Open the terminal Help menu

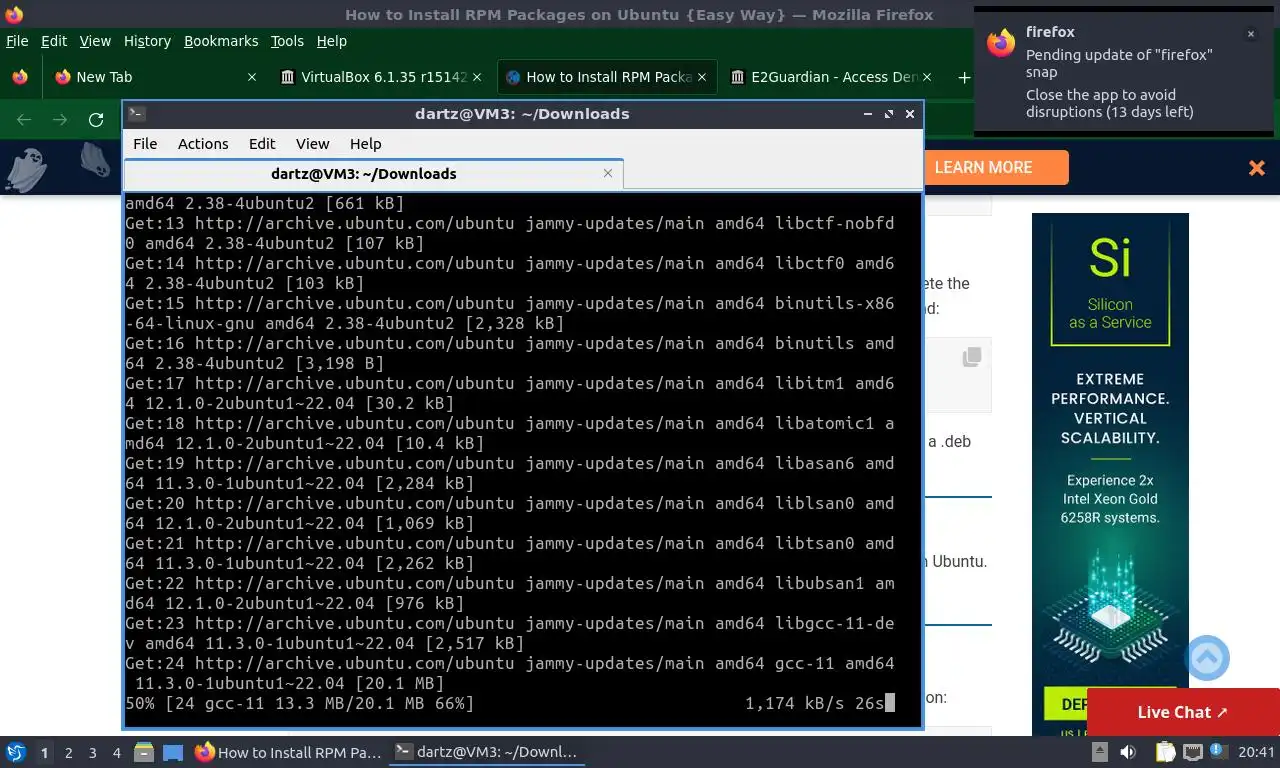[365, 143]
